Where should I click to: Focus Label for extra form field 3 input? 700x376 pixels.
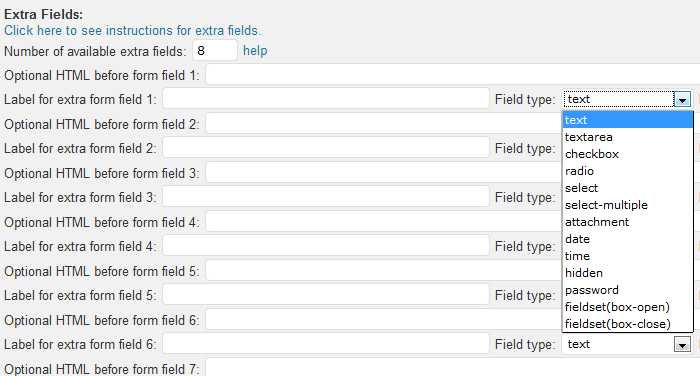point(326,197)
